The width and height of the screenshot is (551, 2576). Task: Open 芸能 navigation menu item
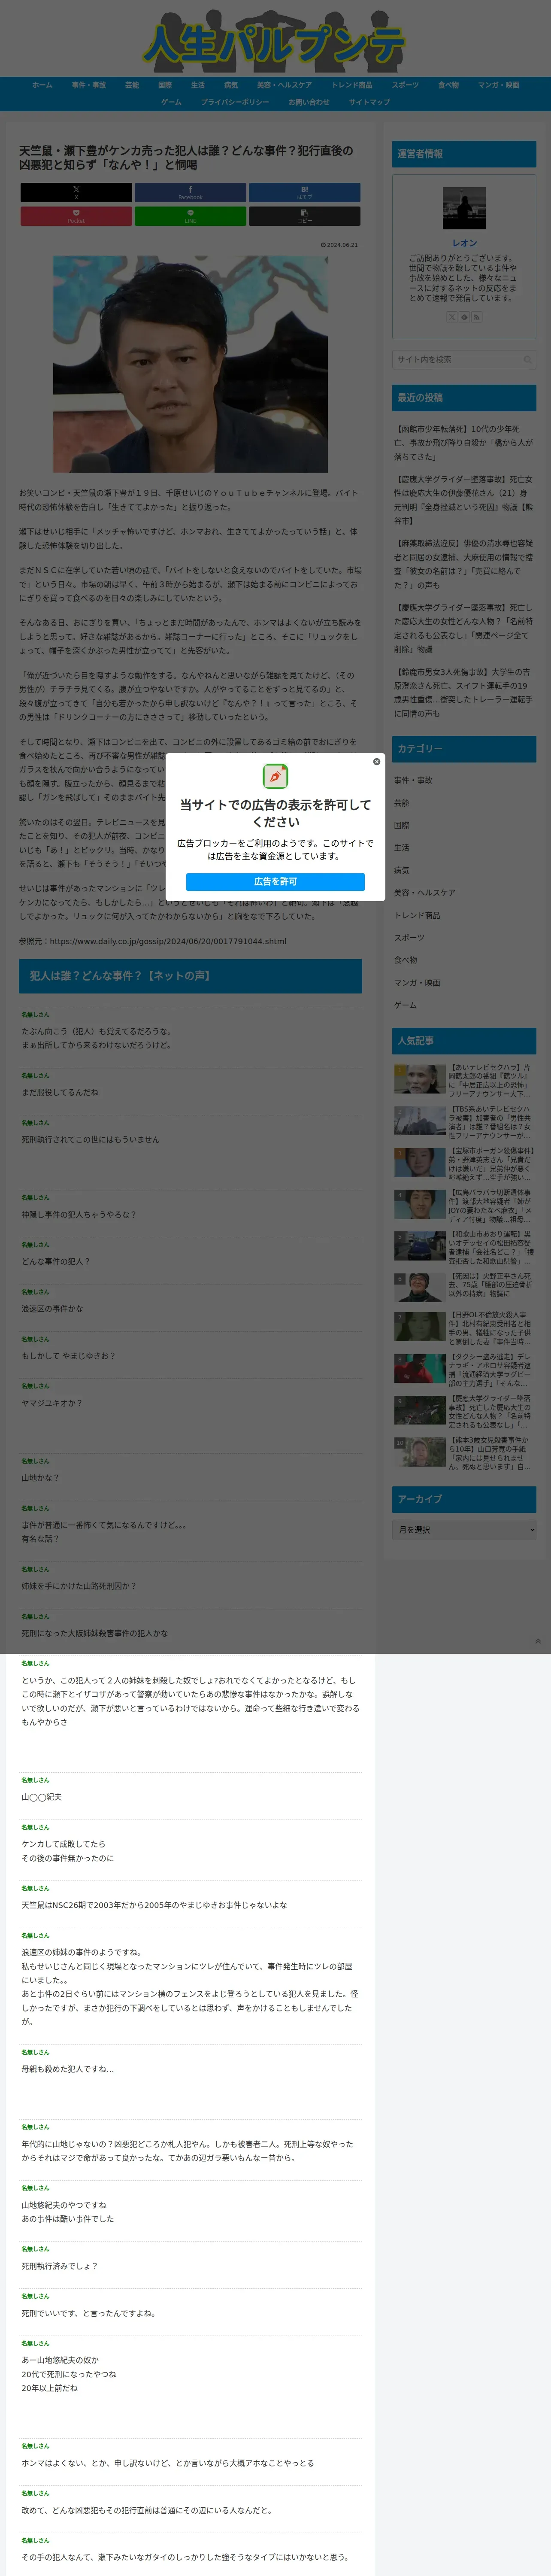pyautogui.click(x=132, y=85)
